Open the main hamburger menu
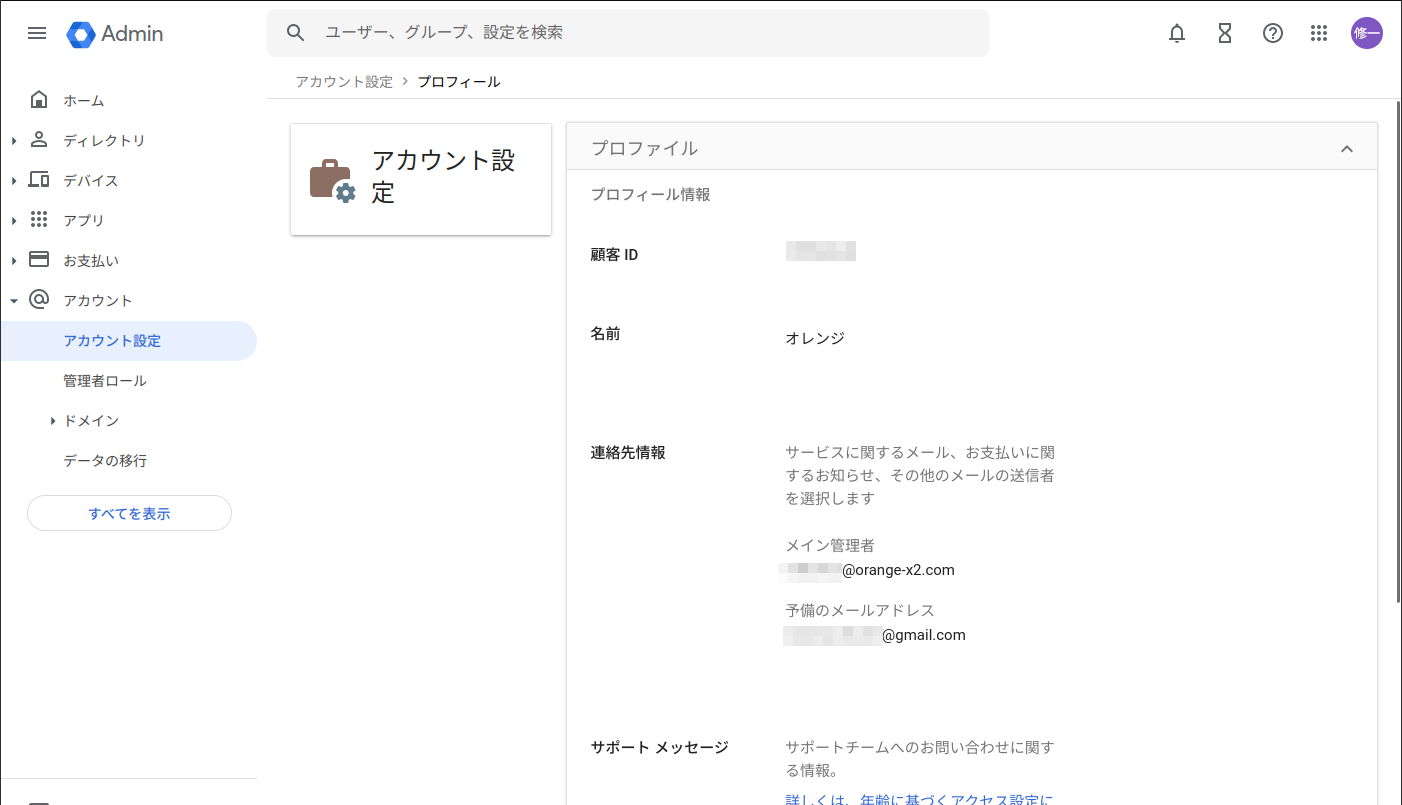Screen dimensions: 1402x805 37,33
